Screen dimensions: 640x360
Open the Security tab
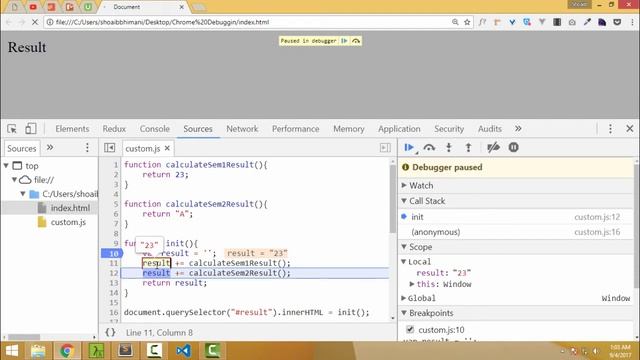449,129
